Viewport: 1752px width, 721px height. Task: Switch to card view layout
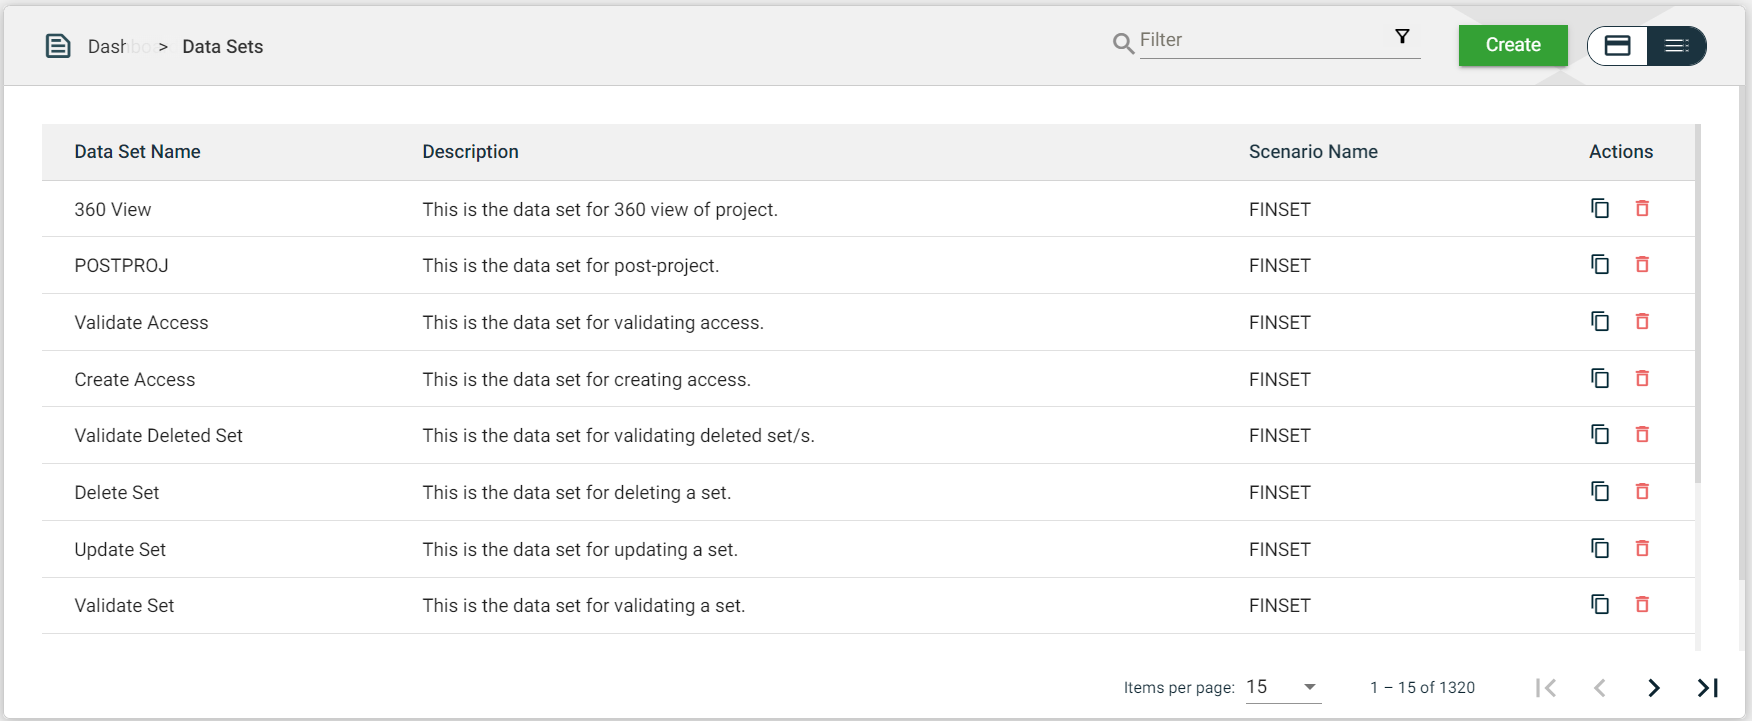click(x=1618, y=46)
